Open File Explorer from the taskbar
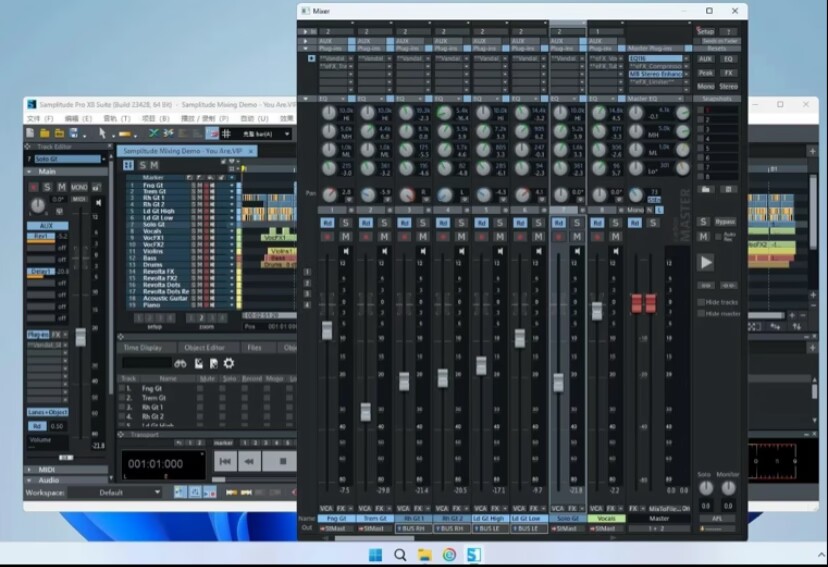 click(x=425, y=555)
